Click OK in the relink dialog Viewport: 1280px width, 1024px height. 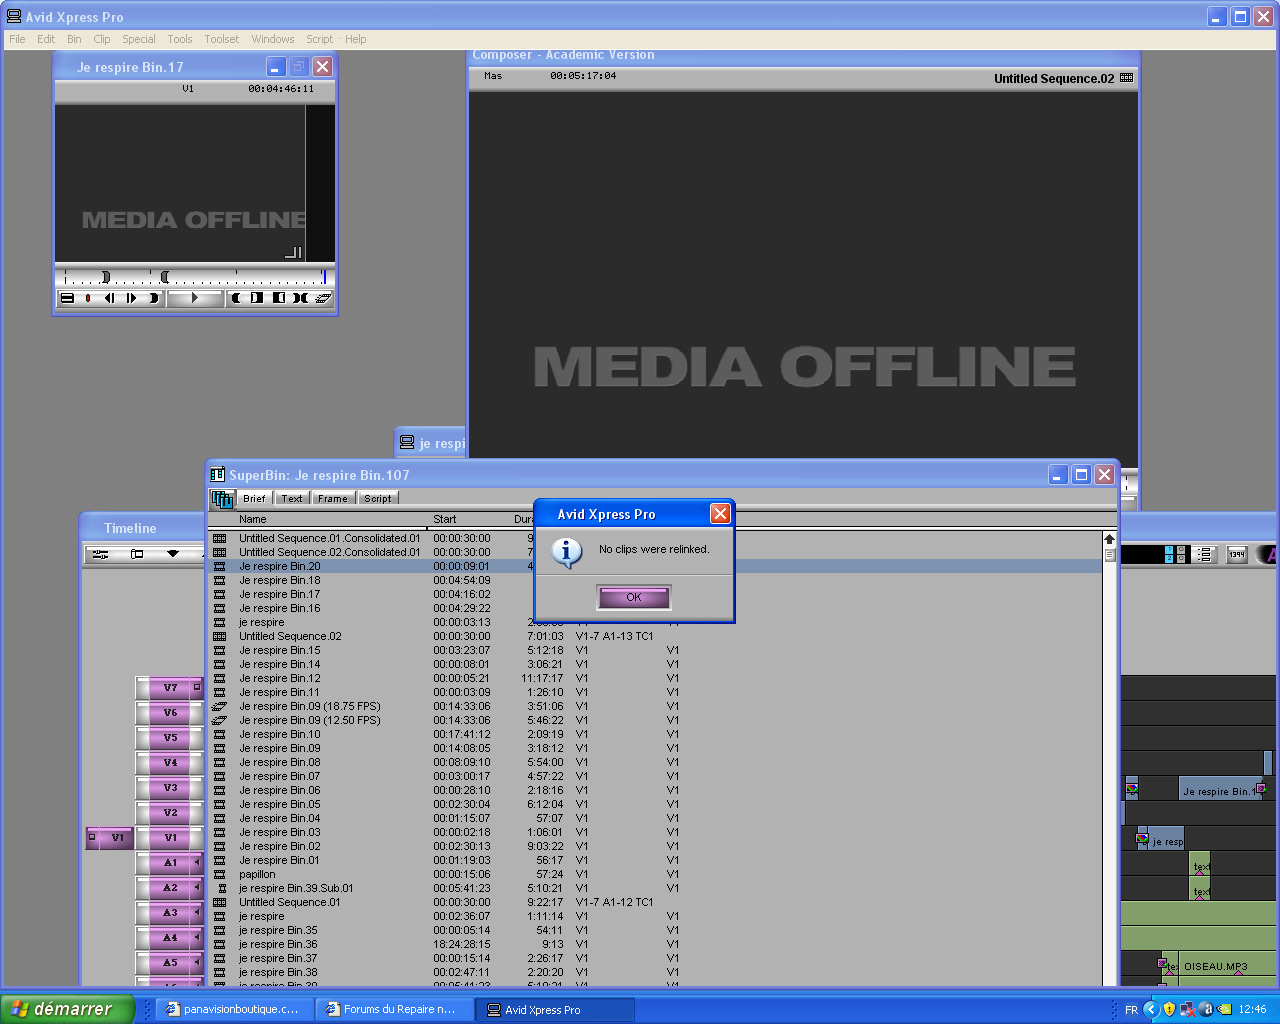click(x=634, y=597)
